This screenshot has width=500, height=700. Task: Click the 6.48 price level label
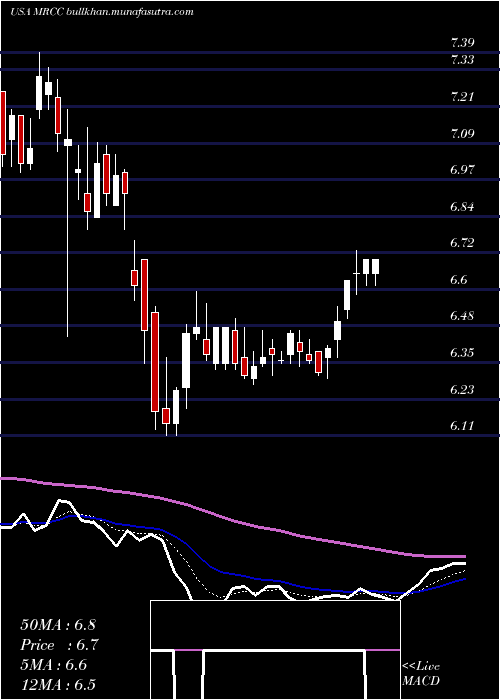tap(462, 316)
